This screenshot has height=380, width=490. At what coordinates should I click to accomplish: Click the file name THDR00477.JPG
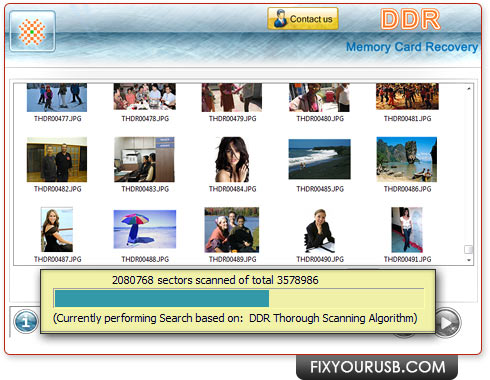point(57,119)
